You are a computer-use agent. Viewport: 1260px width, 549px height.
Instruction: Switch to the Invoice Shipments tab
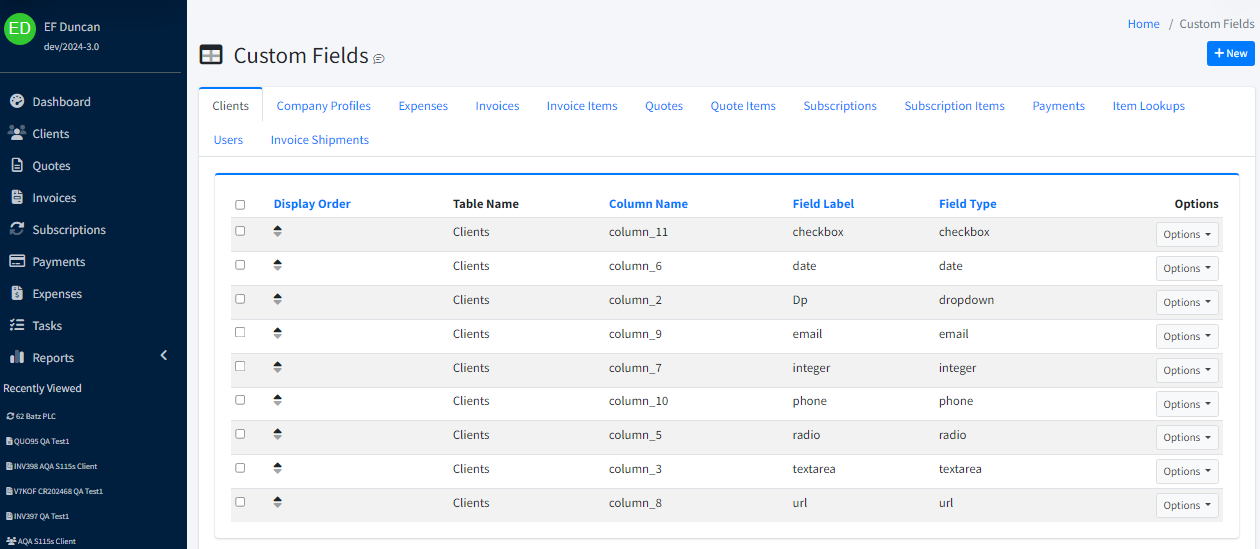(320, 140)
